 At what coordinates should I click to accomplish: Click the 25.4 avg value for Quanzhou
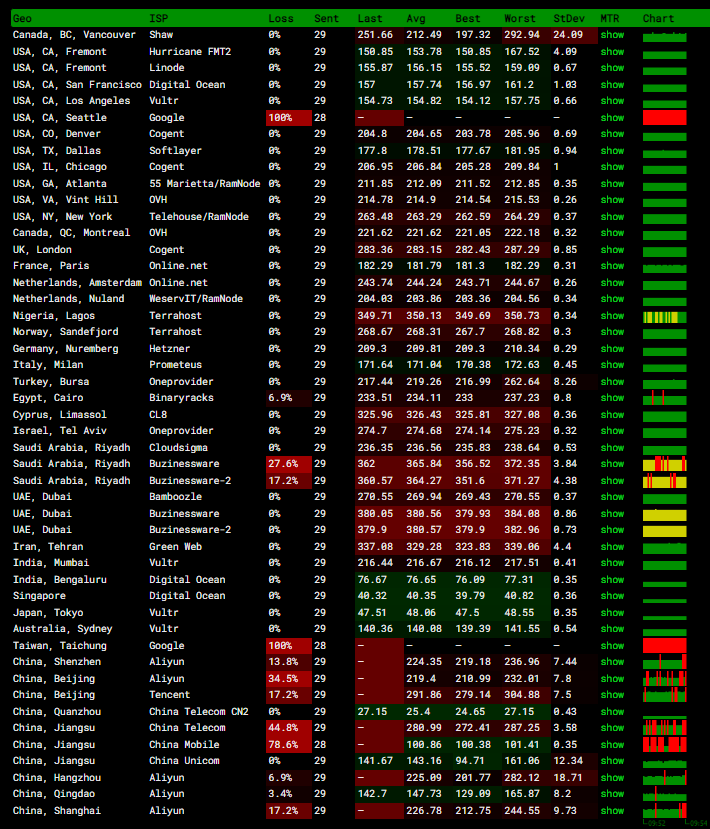click(x=418, y=712)
